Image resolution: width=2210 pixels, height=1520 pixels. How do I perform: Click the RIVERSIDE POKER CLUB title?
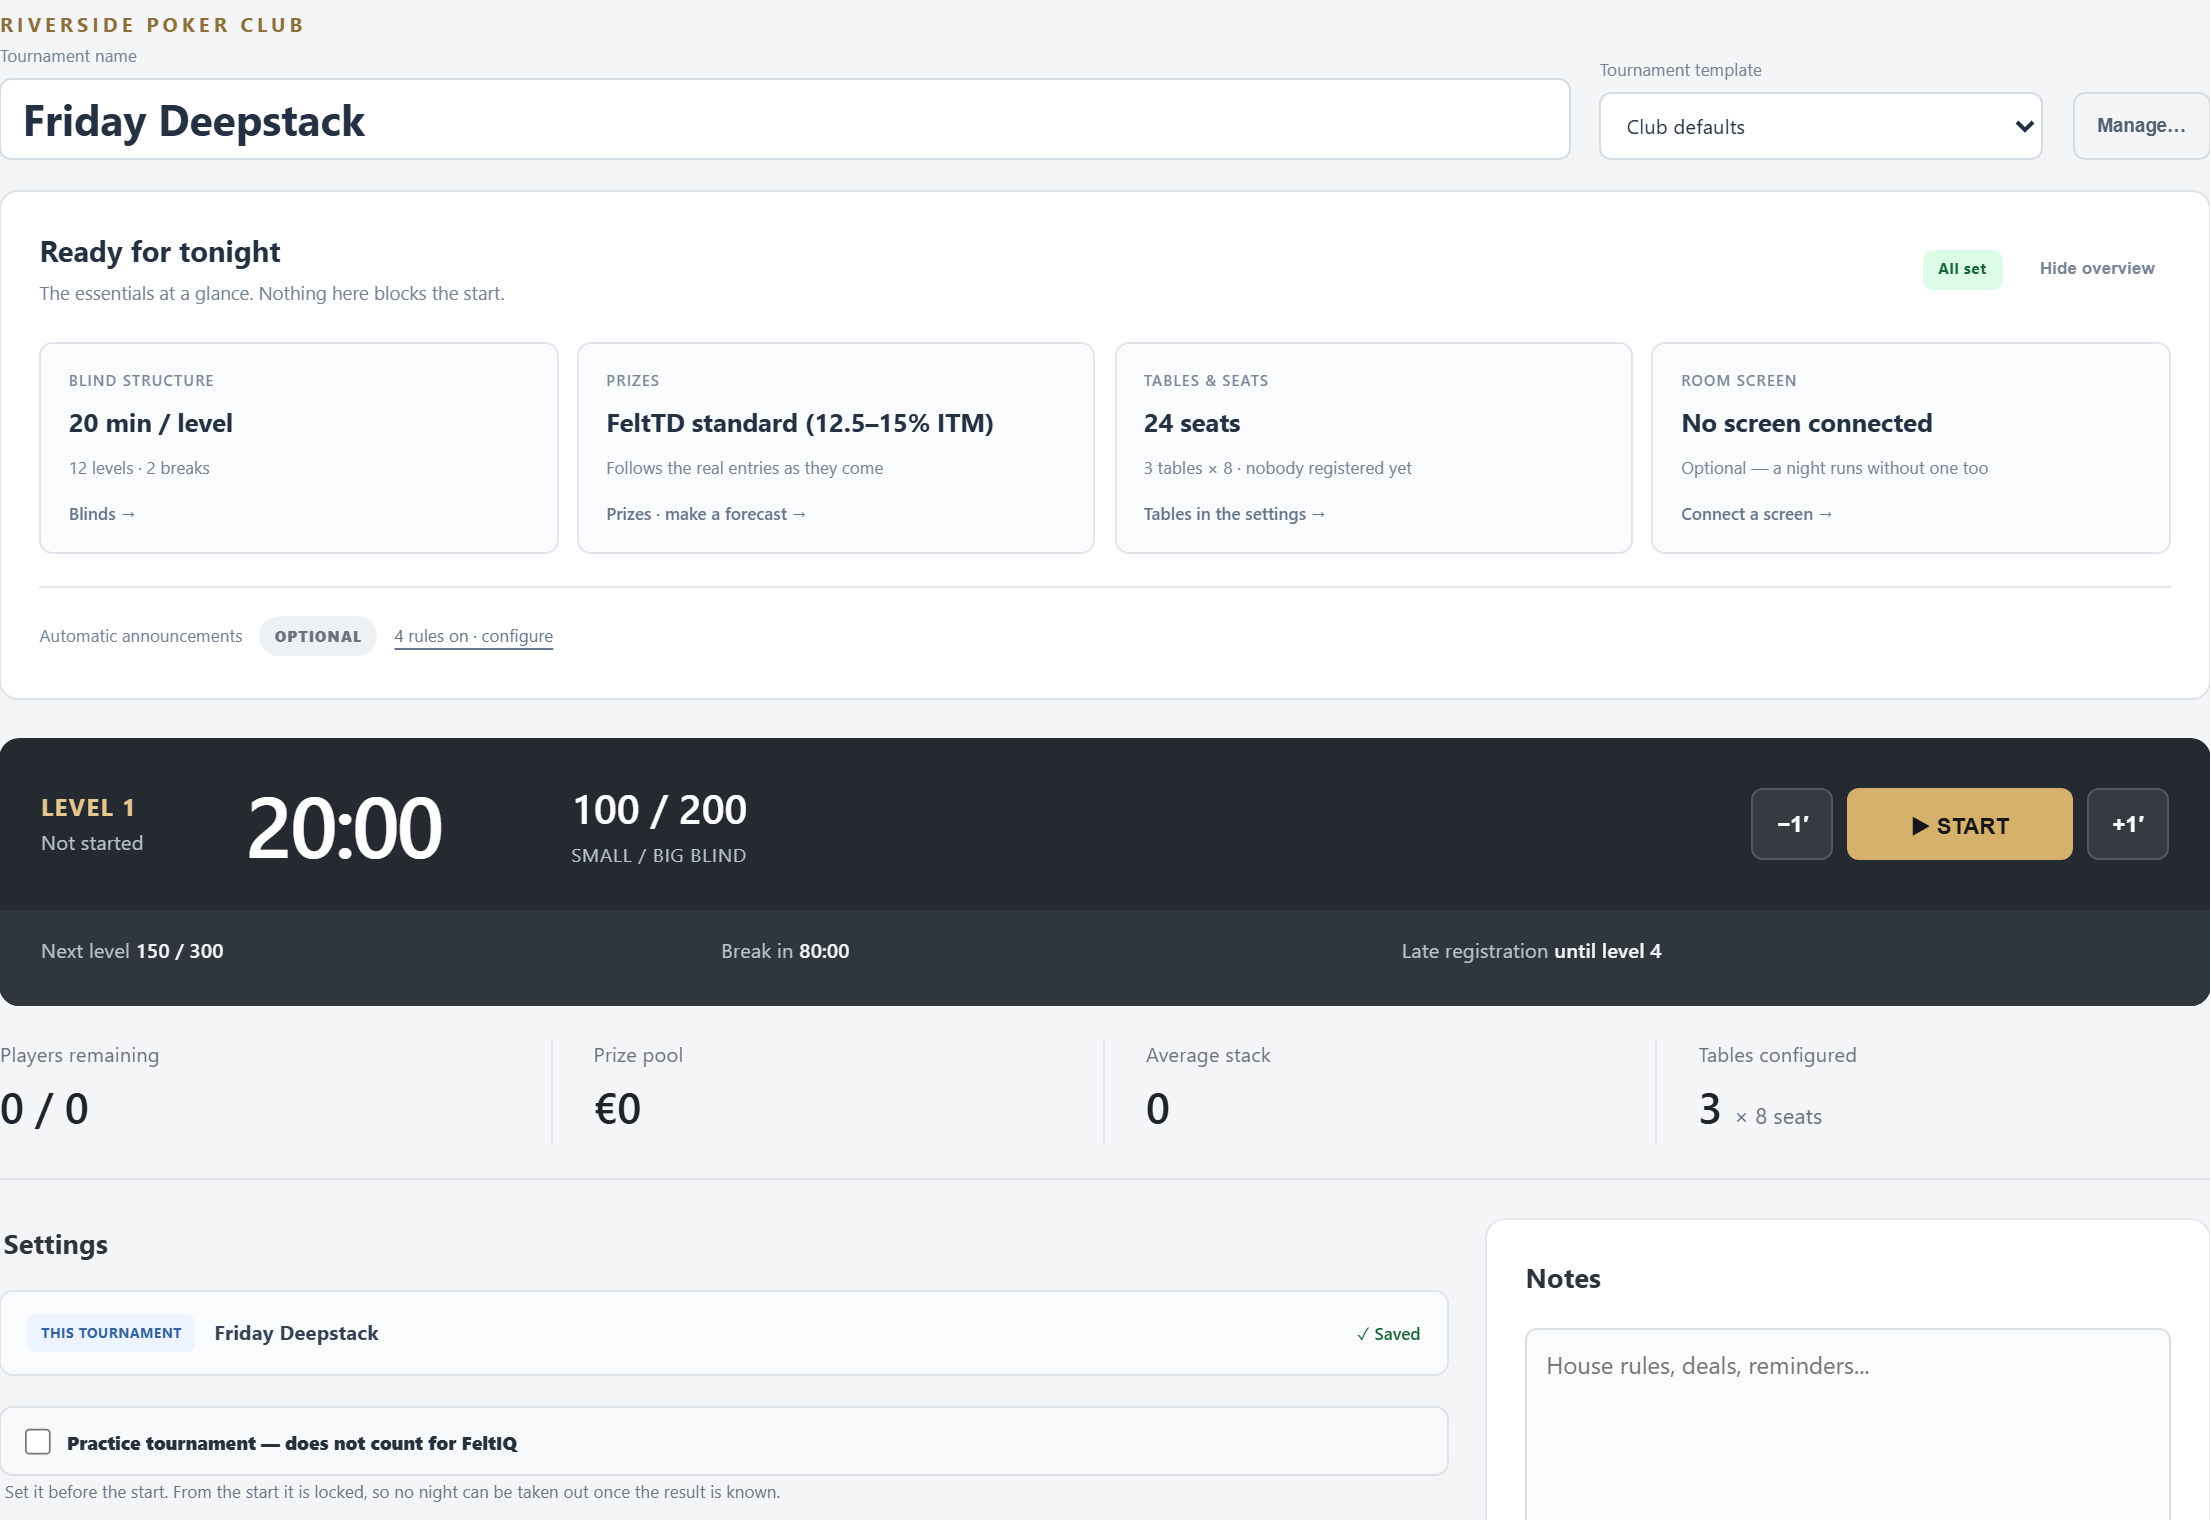[152, 25]
